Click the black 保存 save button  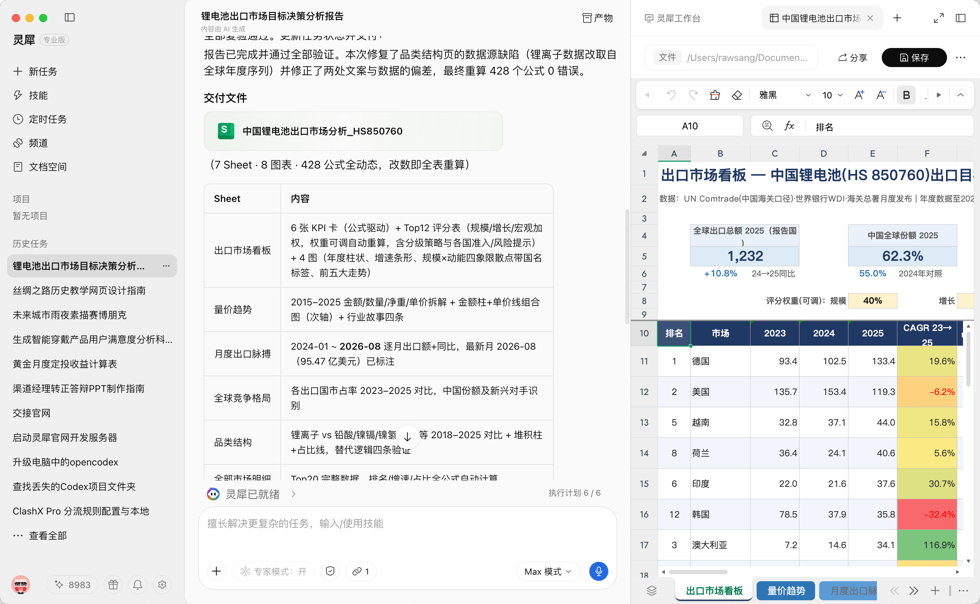click(914, 58)
